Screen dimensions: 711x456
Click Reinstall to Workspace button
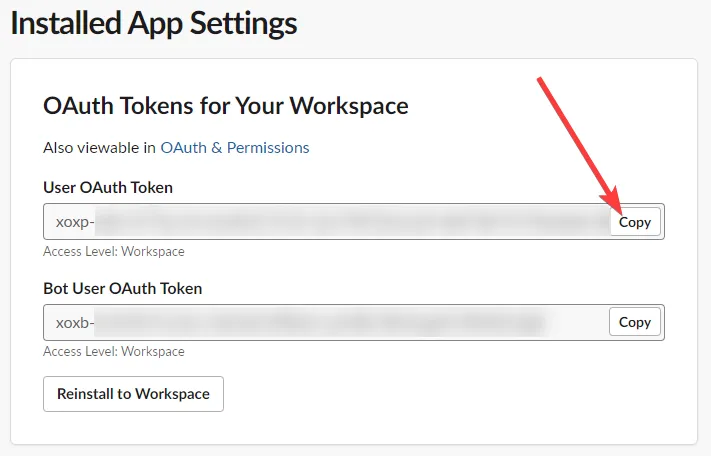[x=133, y=394]
